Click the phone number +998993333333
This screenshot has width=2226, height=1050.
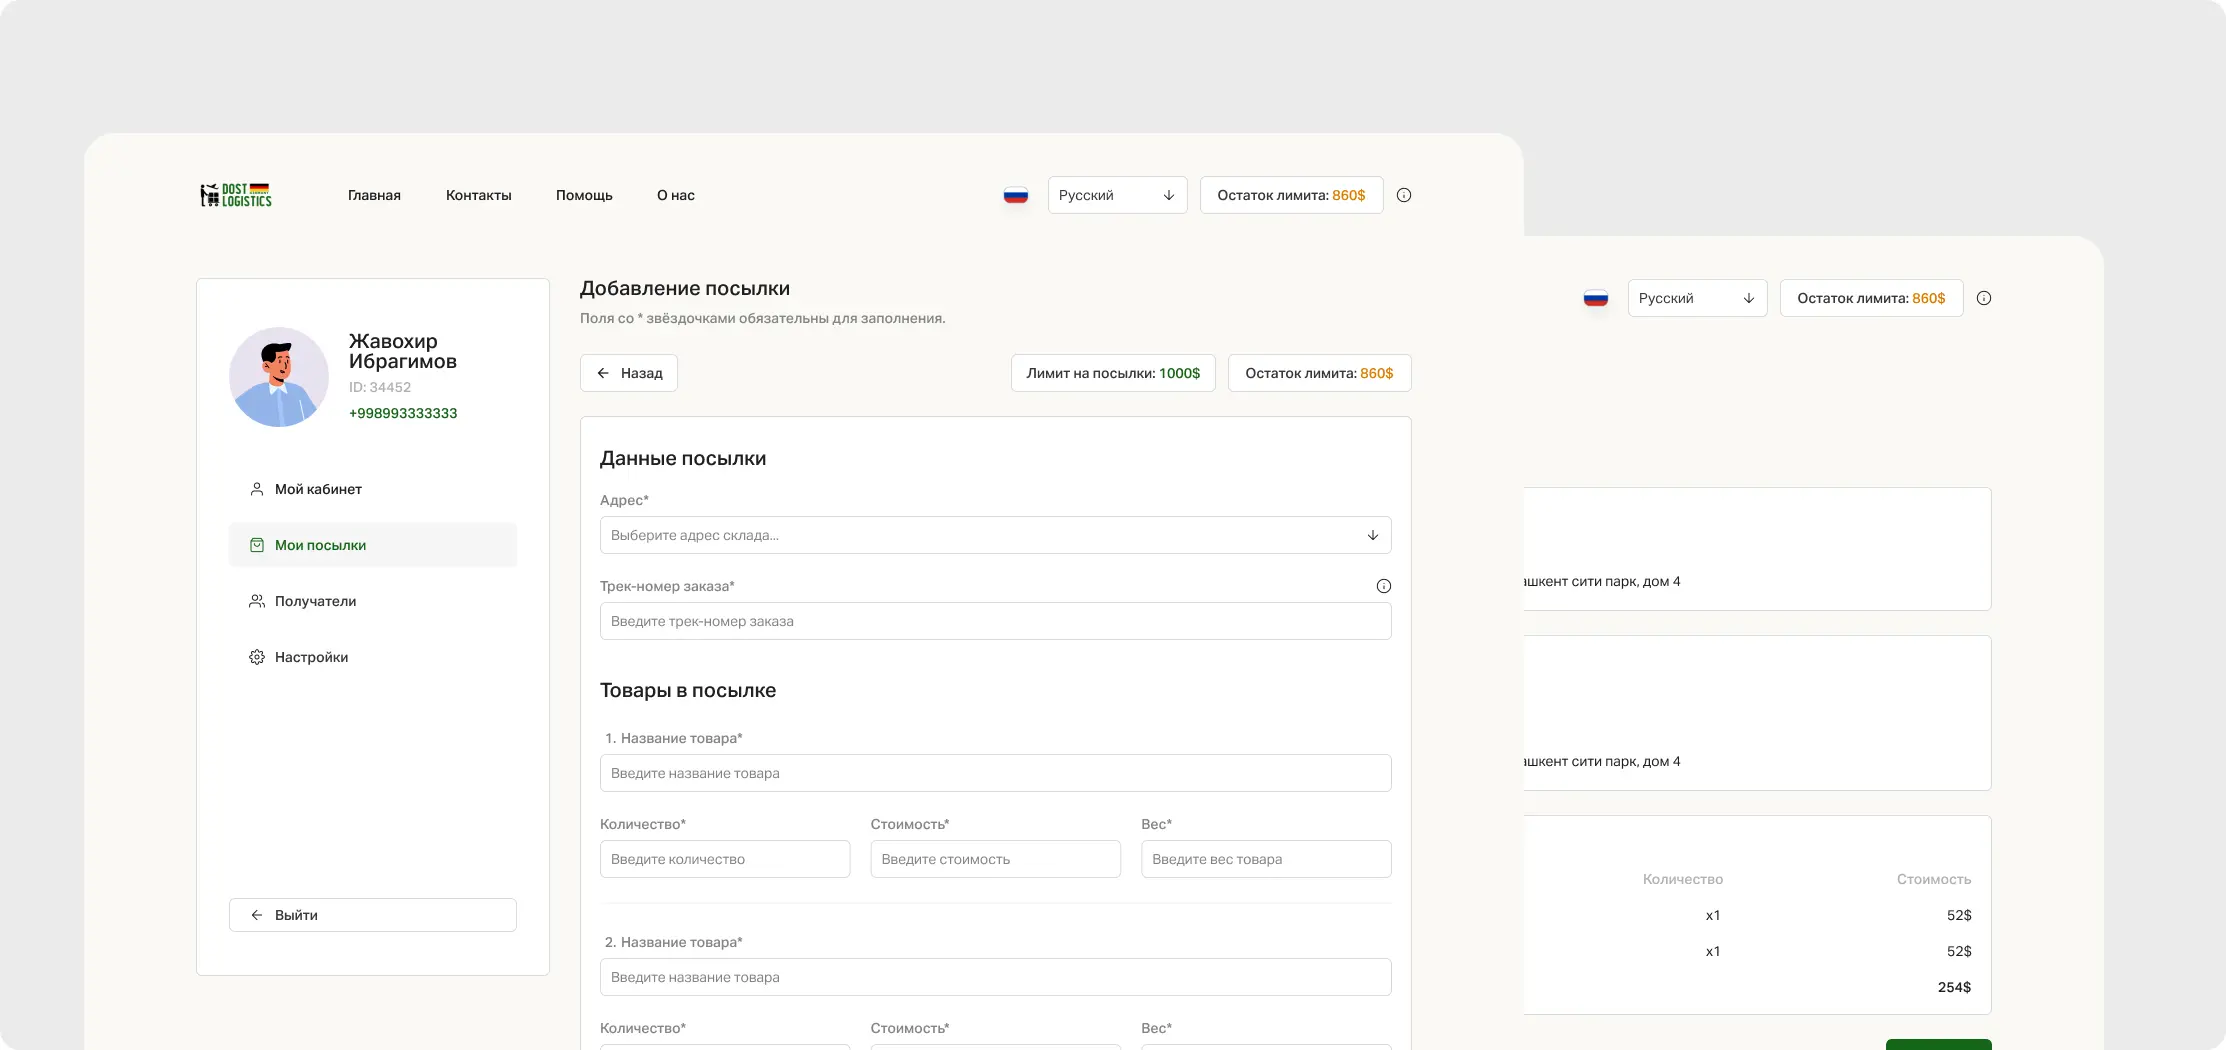(403, 413)
